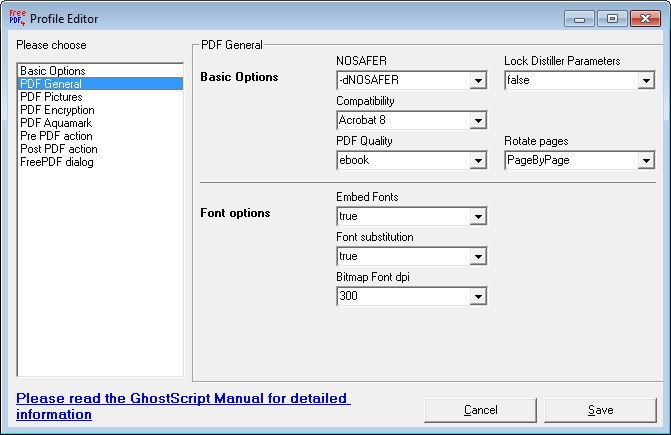Expand the Compatibility dropdown

click(478, 121)
